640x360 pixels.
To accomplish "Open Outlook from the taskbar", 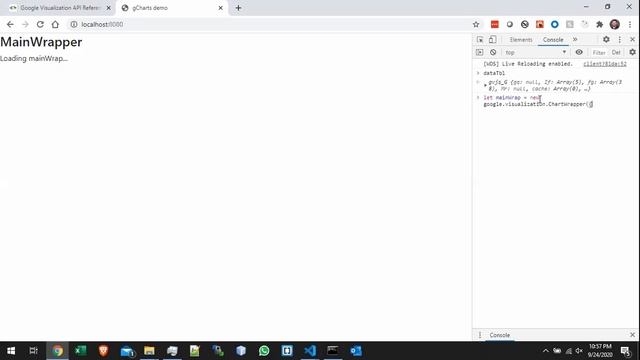I will click(x=356, y=351).
